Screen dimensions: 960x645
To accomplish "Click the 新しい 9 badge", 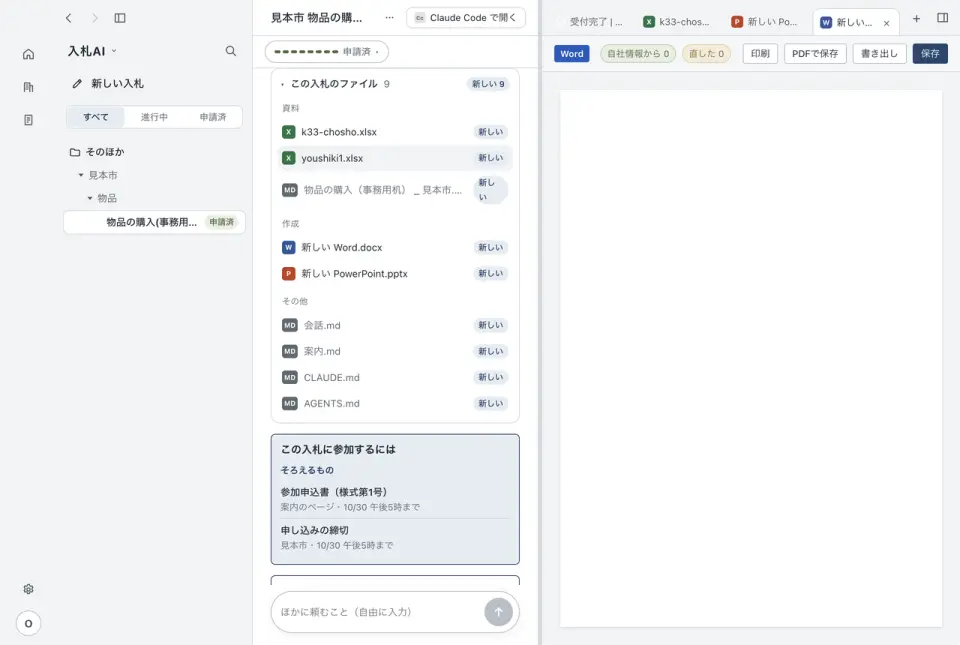I will [x=488, y=84].
